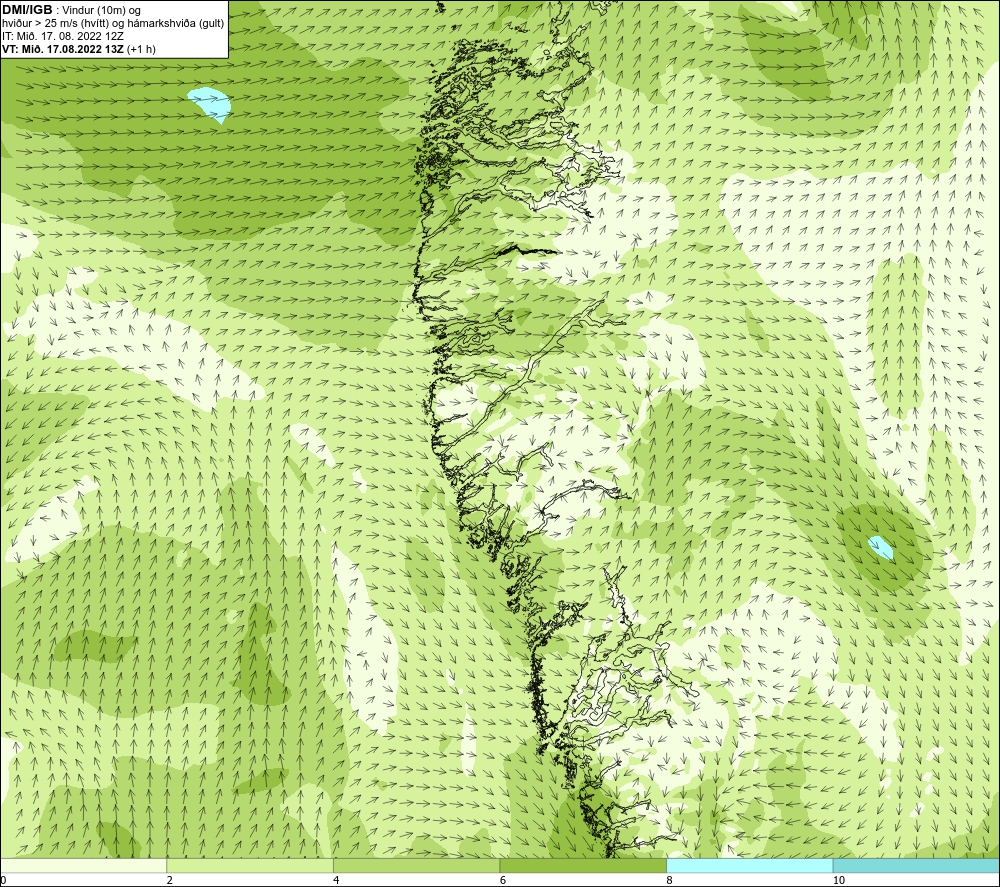The width and height of the screenshot is (1000, 887).
Task: Click the teal legend swatch above 10
Action: point(916,865)
